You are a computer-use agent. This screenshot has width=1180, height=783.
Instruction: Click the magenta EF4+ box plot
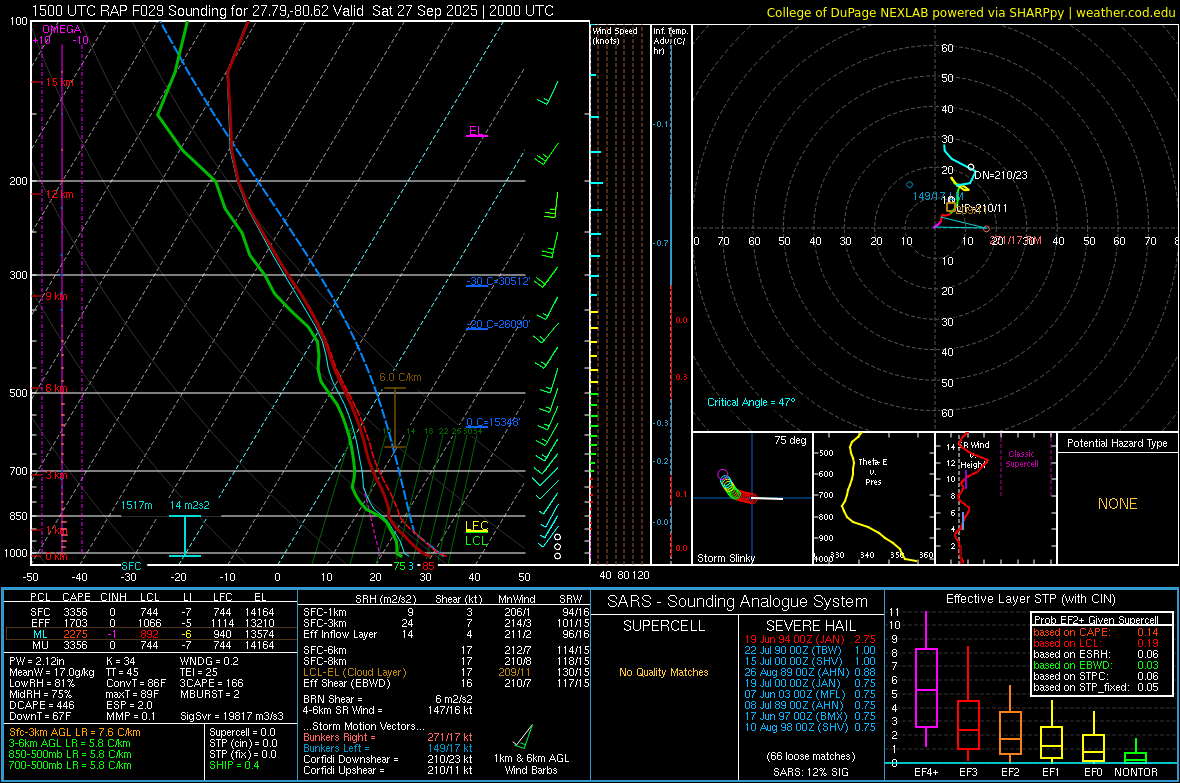[x=926, y=678]
